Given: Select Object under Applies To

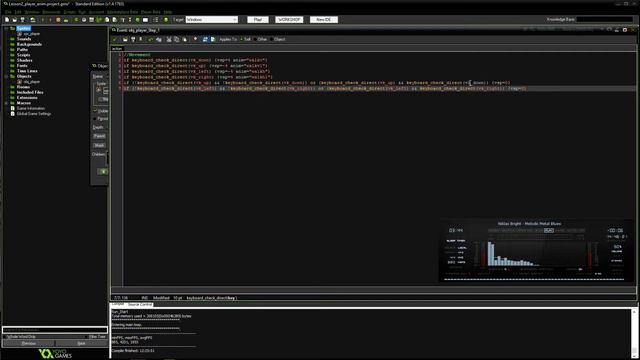Looking at the screenshot, I should click(278, 39).
